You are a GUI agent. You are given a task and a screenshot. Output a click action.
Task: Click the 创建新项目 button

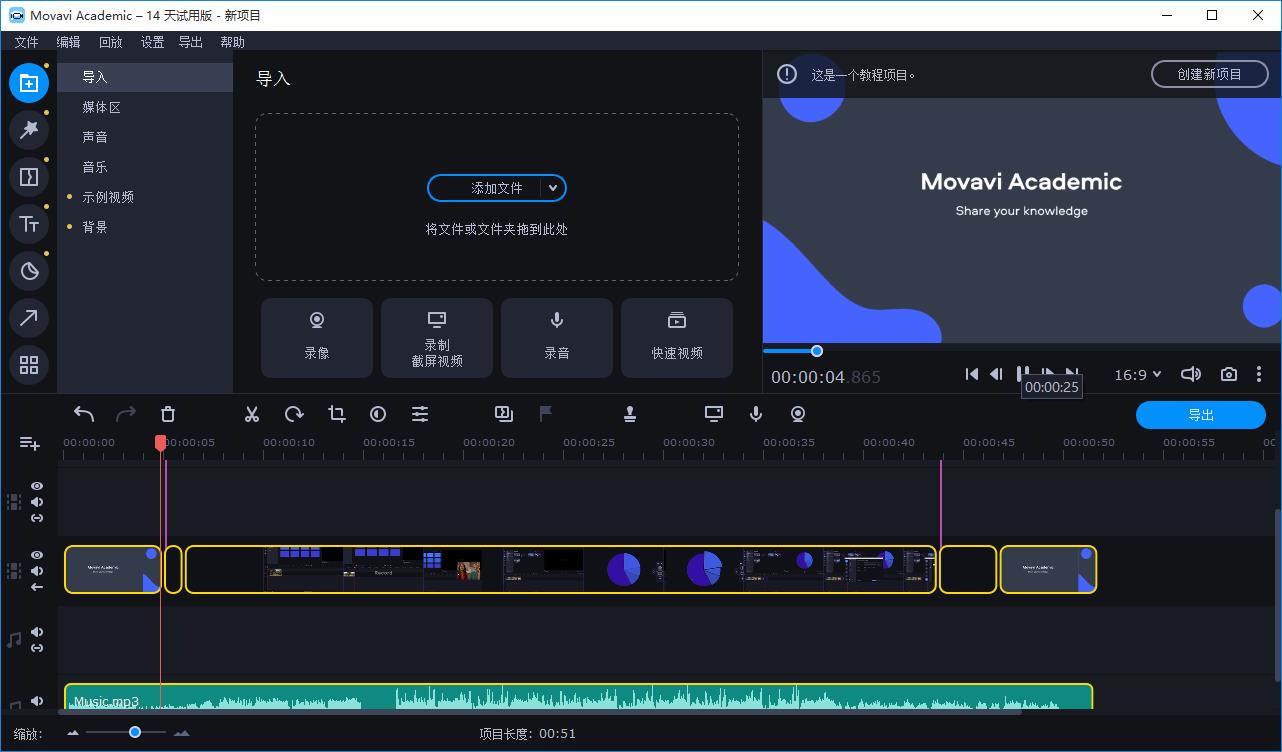[1209, 74]
